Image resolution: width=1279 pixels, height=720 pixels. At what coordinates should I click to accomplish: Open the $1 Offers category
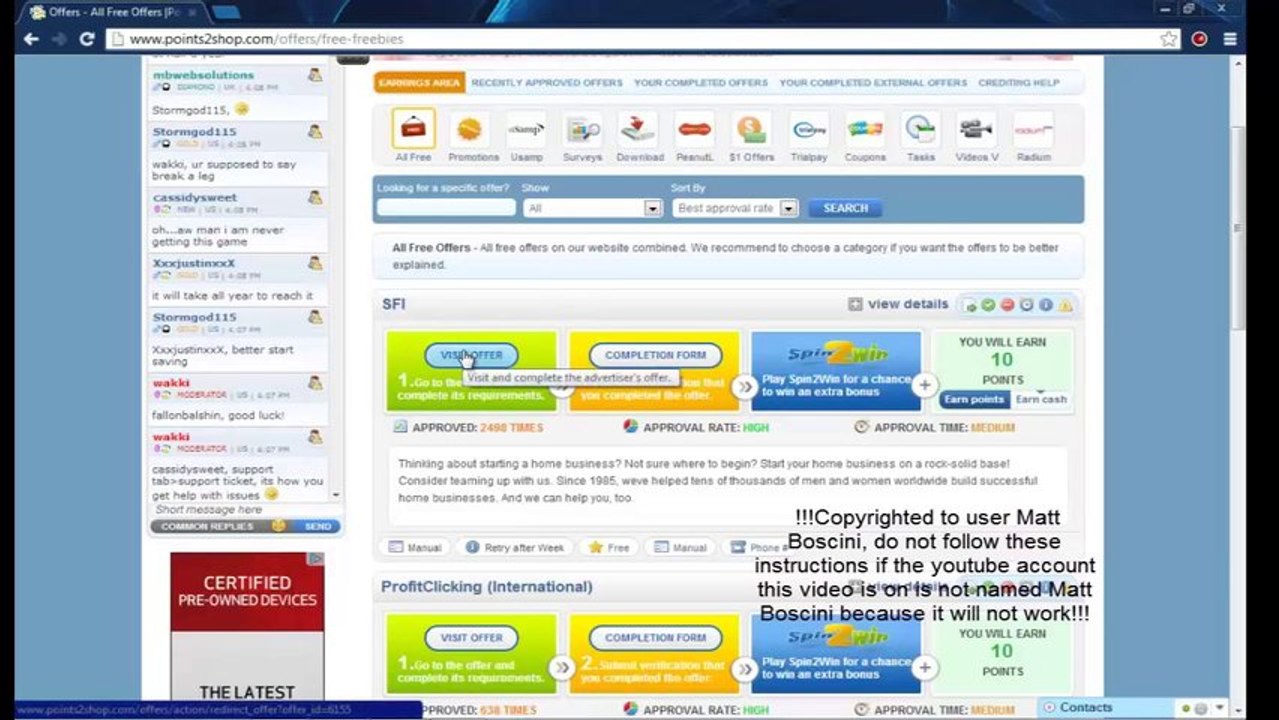tap(751, 130)
